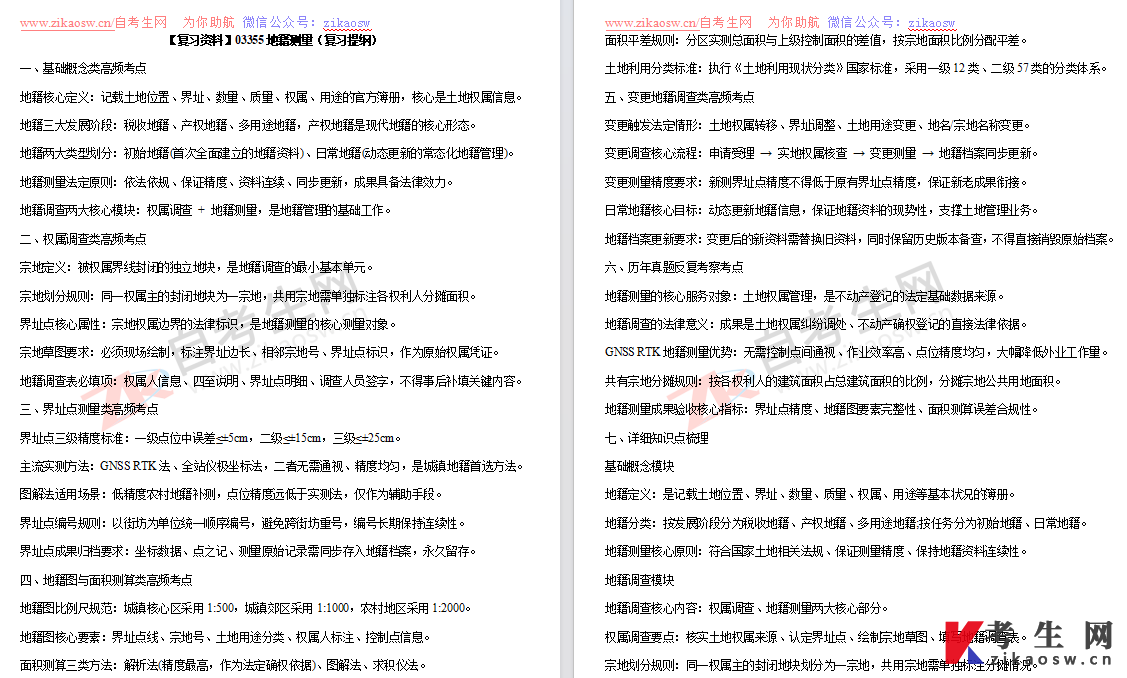
Task: Click the line starting '宗地定义'
Action: coord(196,267)
